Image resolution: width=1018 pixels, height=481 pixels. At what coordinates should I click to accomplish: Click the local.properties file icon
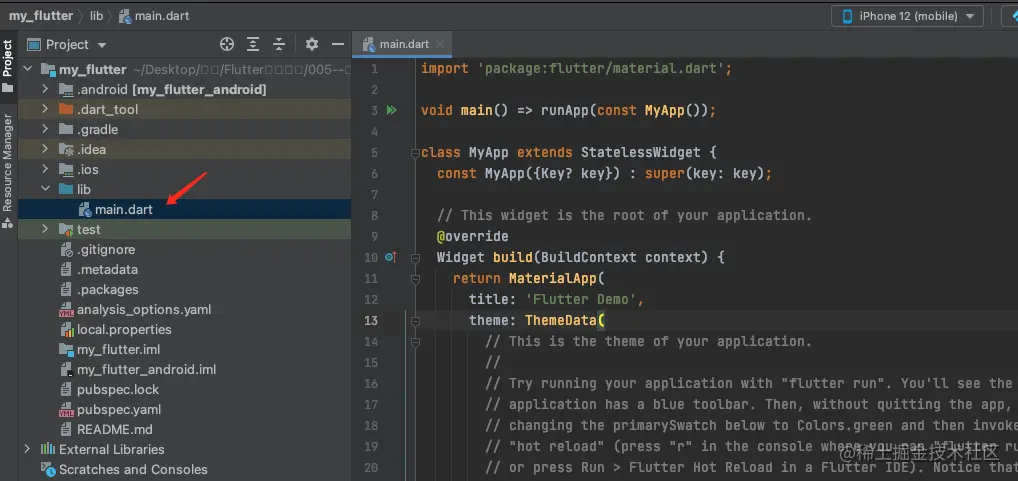(x=66, y=330)
